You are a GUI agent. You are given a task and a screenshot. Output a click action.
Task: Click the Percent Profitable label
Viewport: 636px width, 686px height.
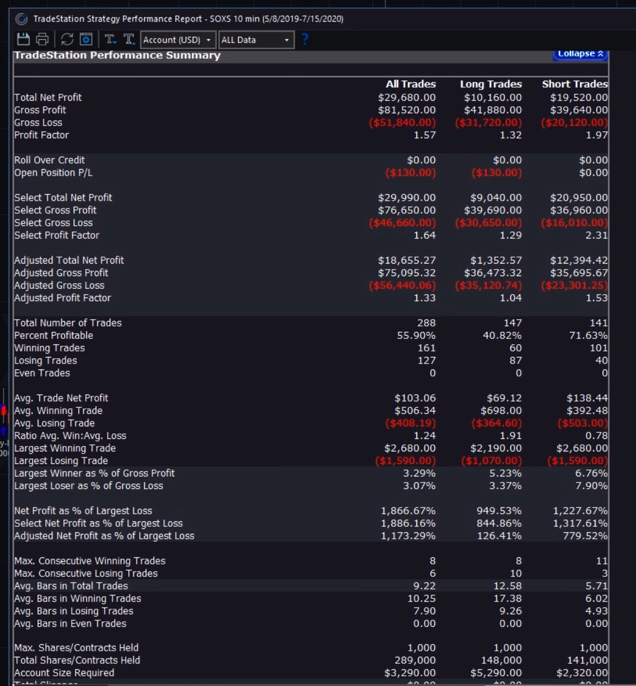[53, 335]
